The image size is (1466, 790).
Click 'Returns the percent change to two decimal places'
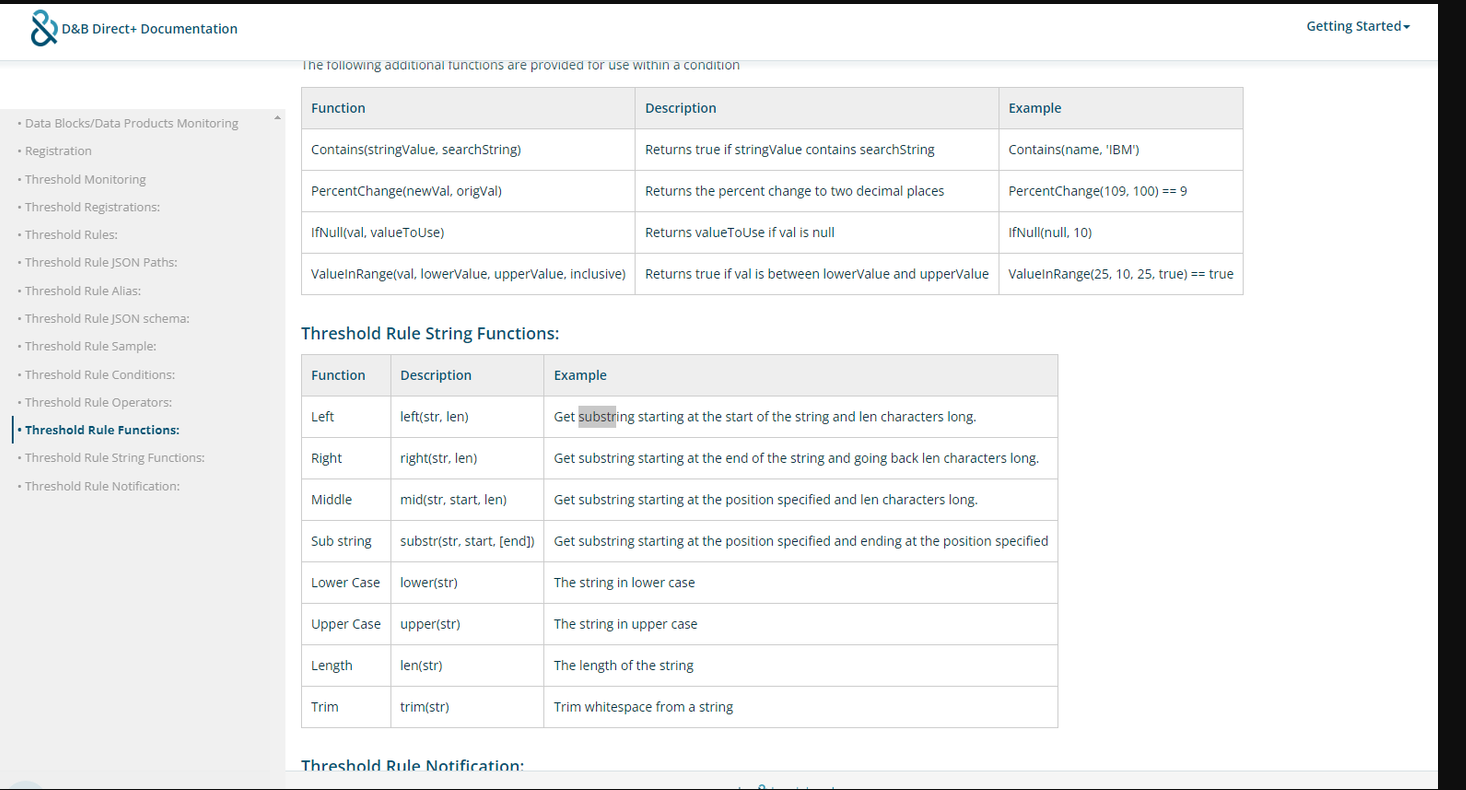[794, 191]
